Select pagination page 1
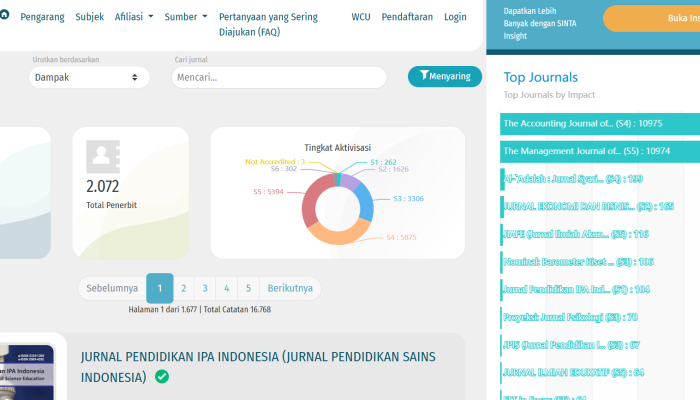The width and height of the screenshot is (700, 400). click(x=160, y=288)
